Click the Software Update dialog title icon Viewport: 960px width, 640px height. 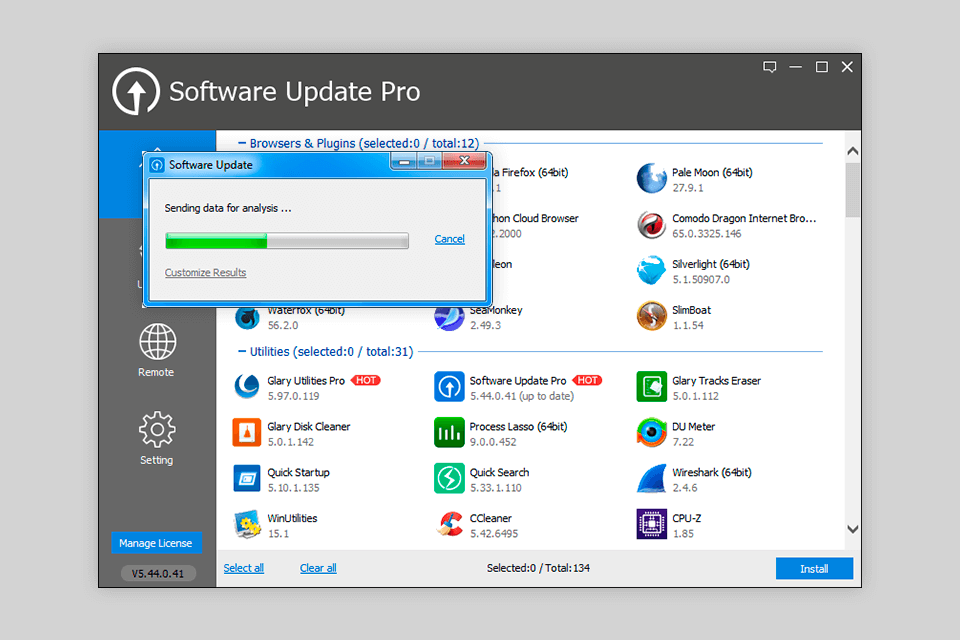pos(157,165)
